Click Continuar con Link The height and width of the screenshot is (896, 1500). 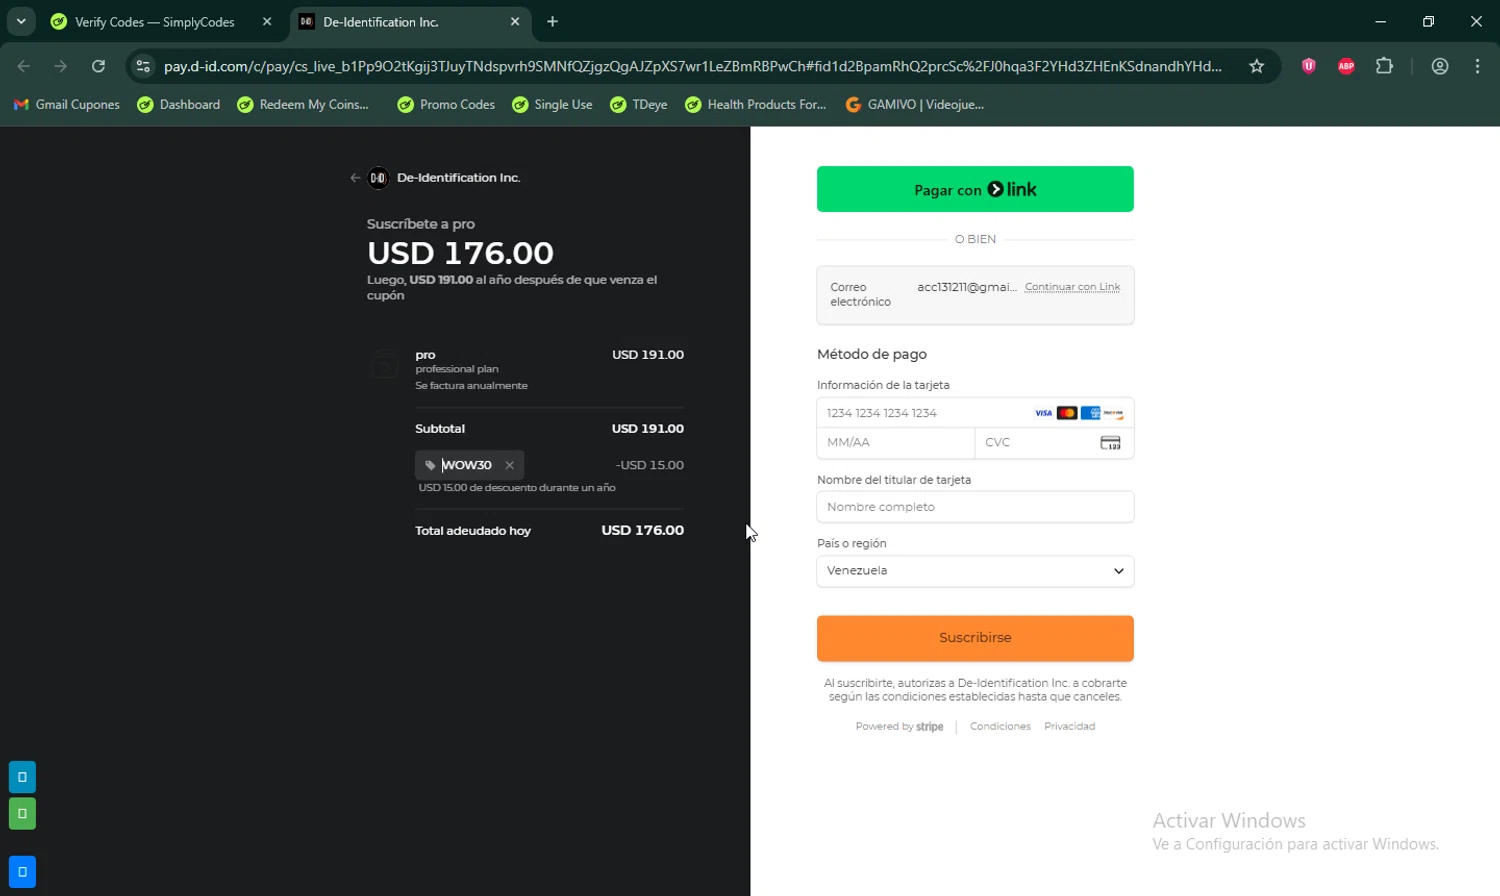point(1072,287)
